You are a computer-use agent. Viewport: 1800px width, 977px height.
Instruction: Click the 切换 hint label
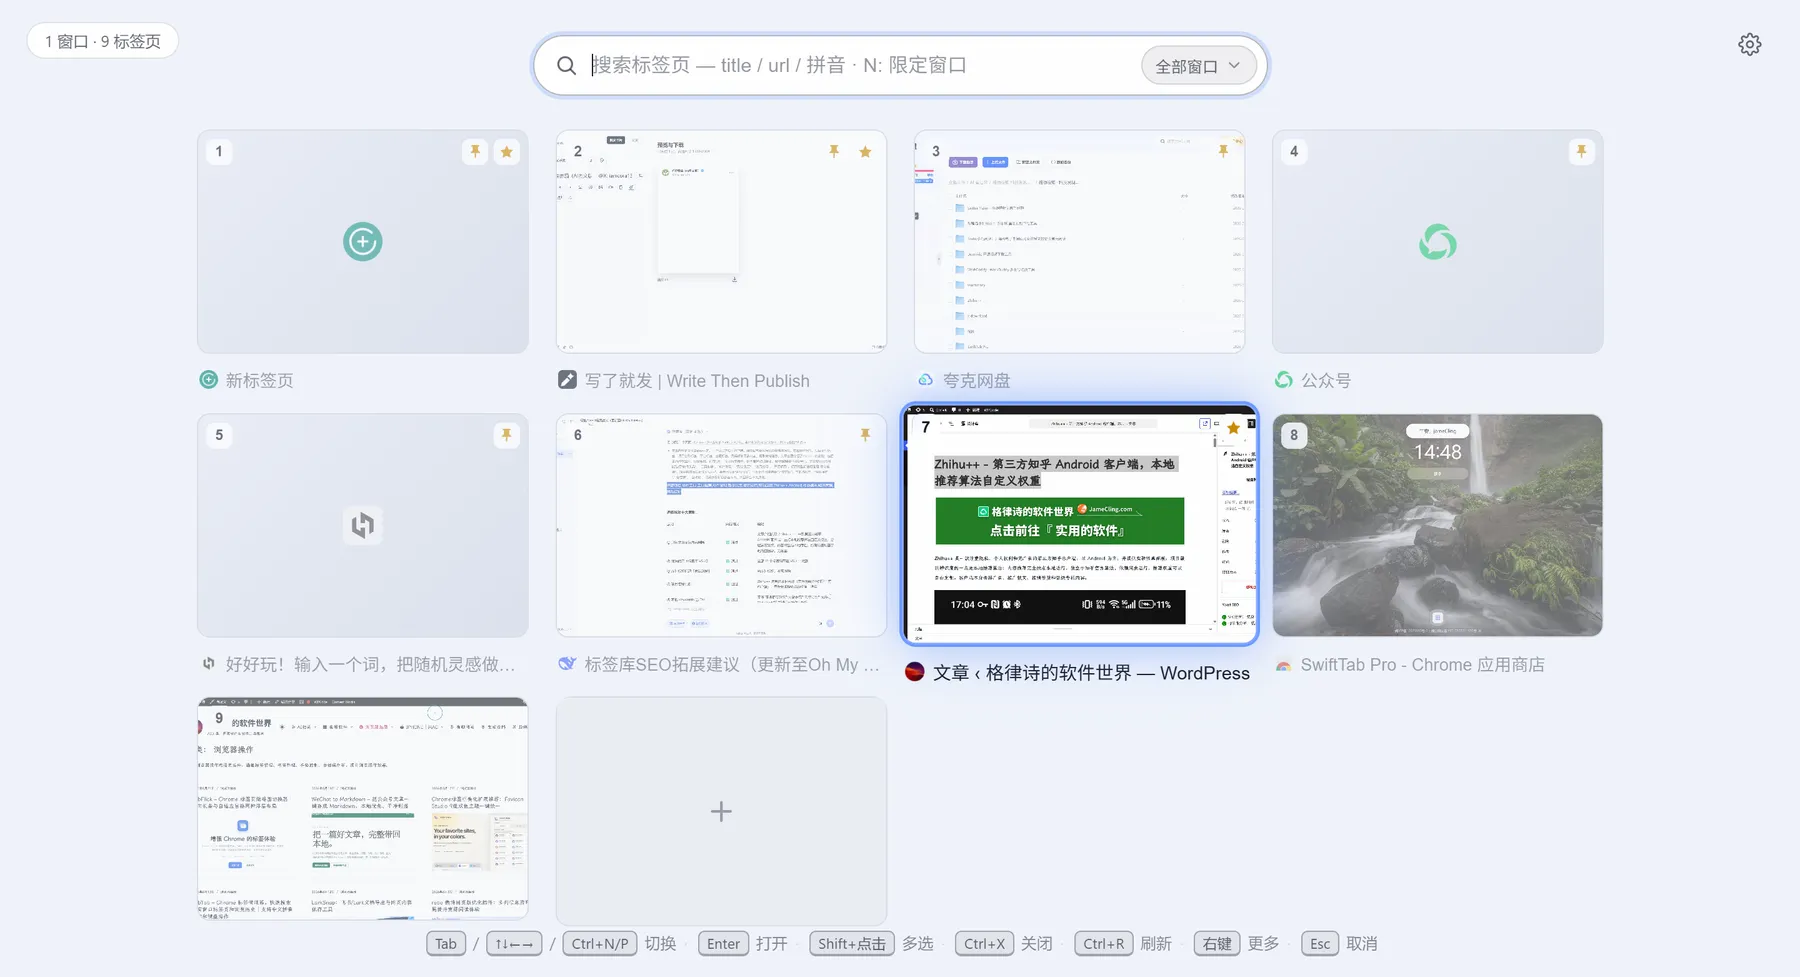click(660, 944)
